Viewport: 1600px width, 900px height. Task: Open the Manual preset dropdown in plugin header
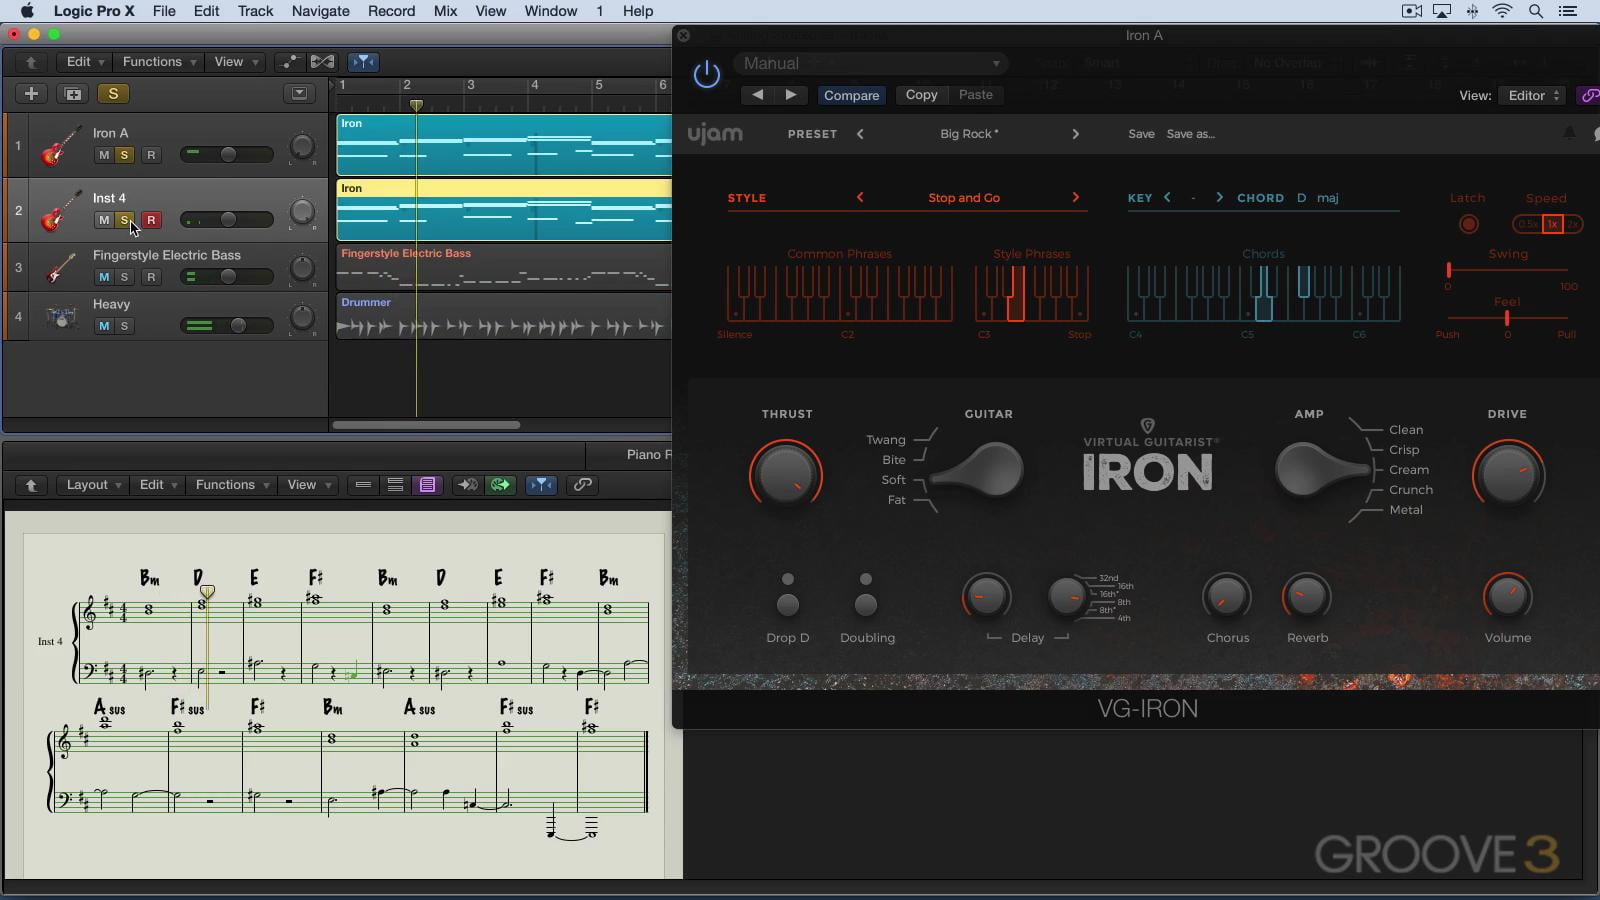tap(870, 63)
